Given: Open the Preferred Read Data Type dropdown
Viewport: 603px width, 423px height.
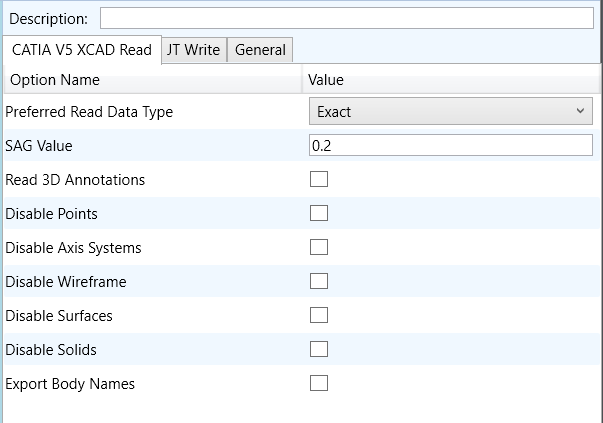Looking at the screenshot, I should [451, 111].
